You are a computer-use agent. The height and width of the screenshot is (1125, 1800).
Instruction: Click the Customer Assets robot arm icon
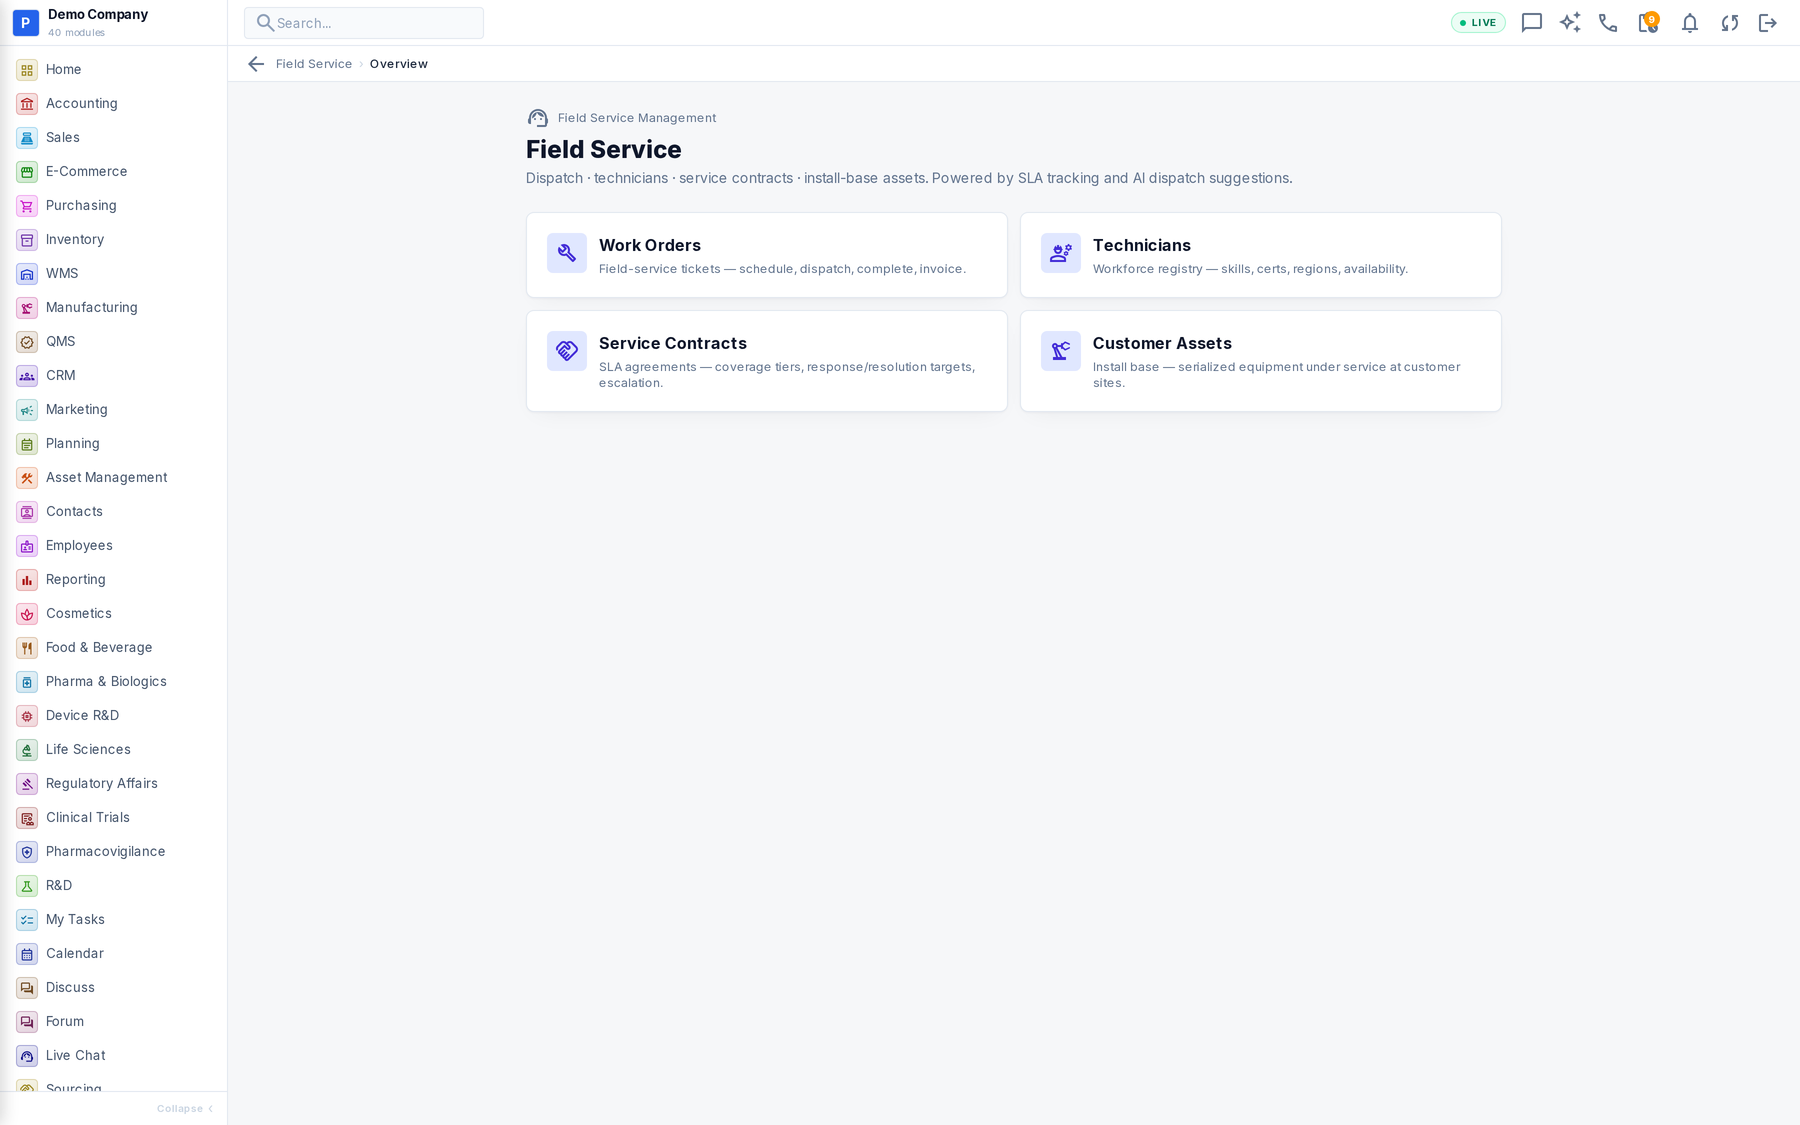[x=1061, y=351]
